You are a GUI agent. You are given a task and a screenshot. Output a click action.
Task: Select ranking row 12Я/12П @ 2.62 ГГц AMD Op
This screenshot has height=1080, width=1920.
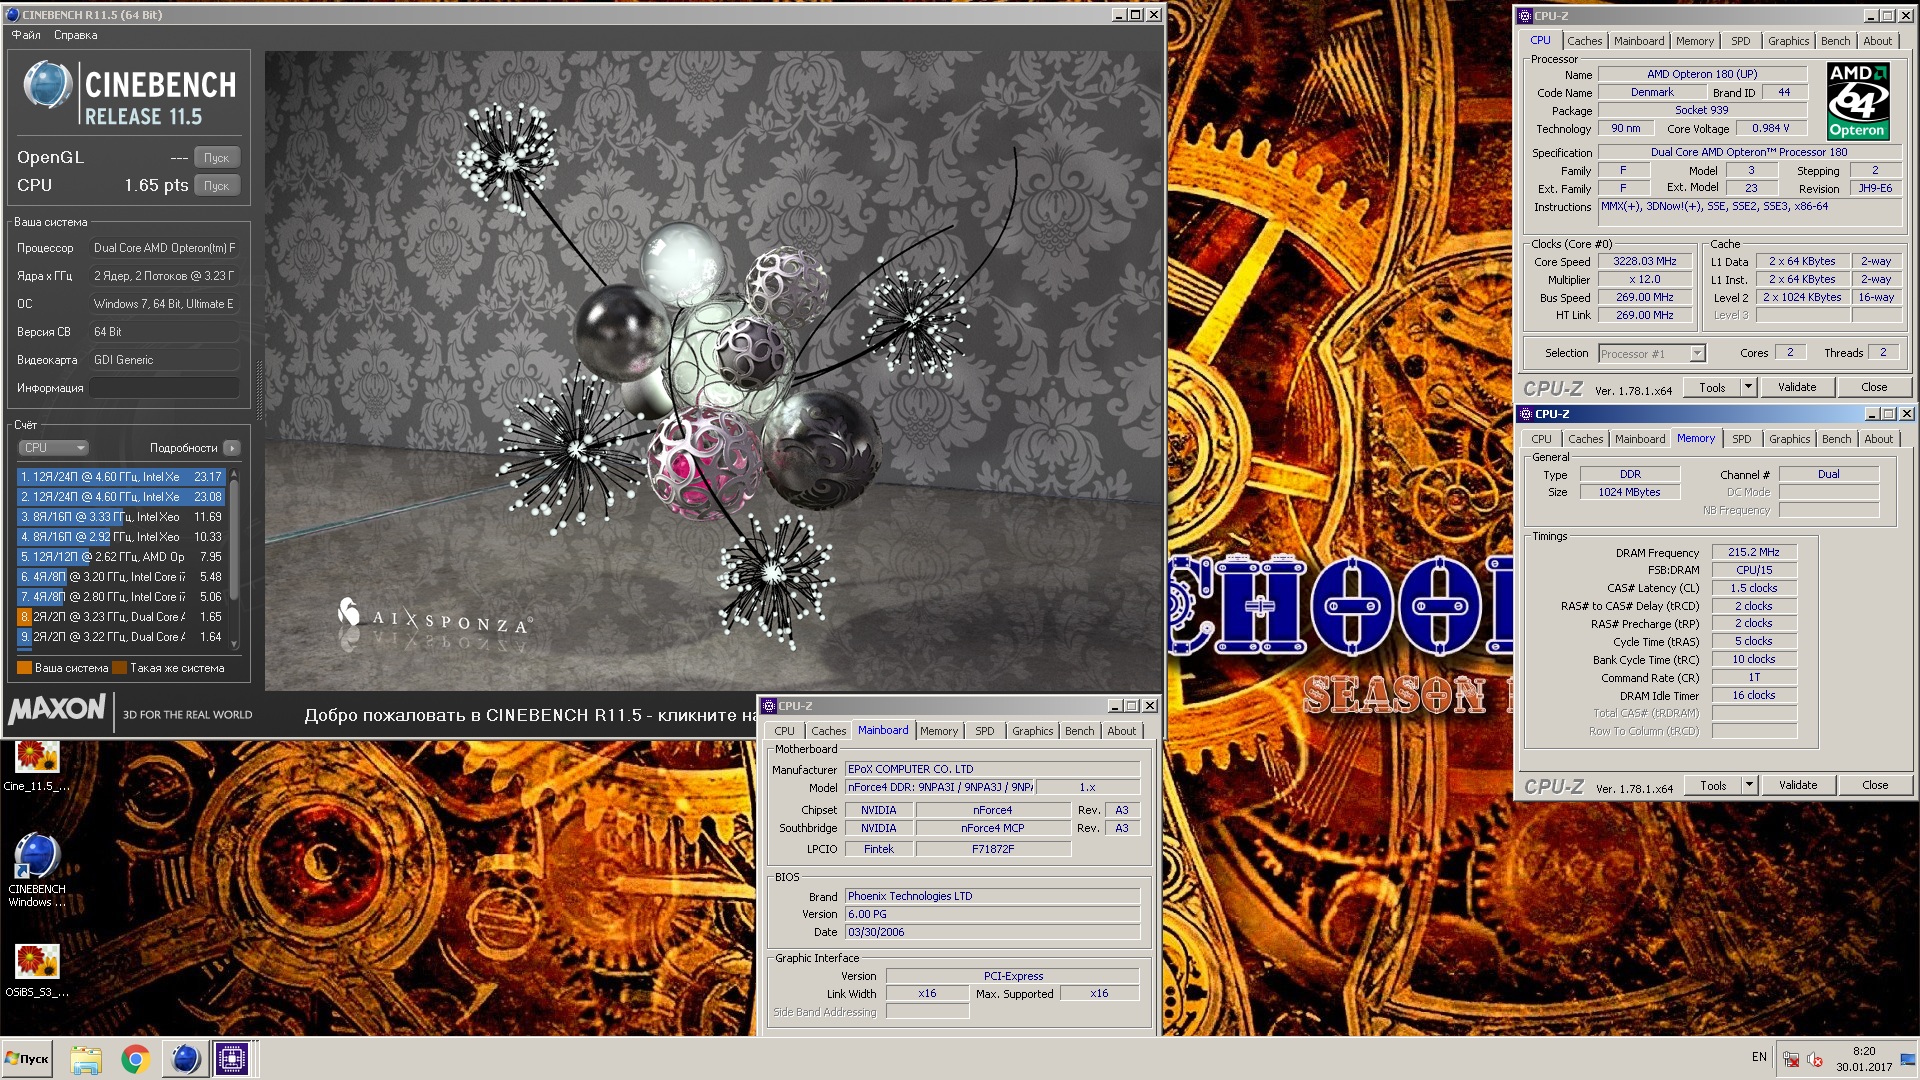pos(121,557)
